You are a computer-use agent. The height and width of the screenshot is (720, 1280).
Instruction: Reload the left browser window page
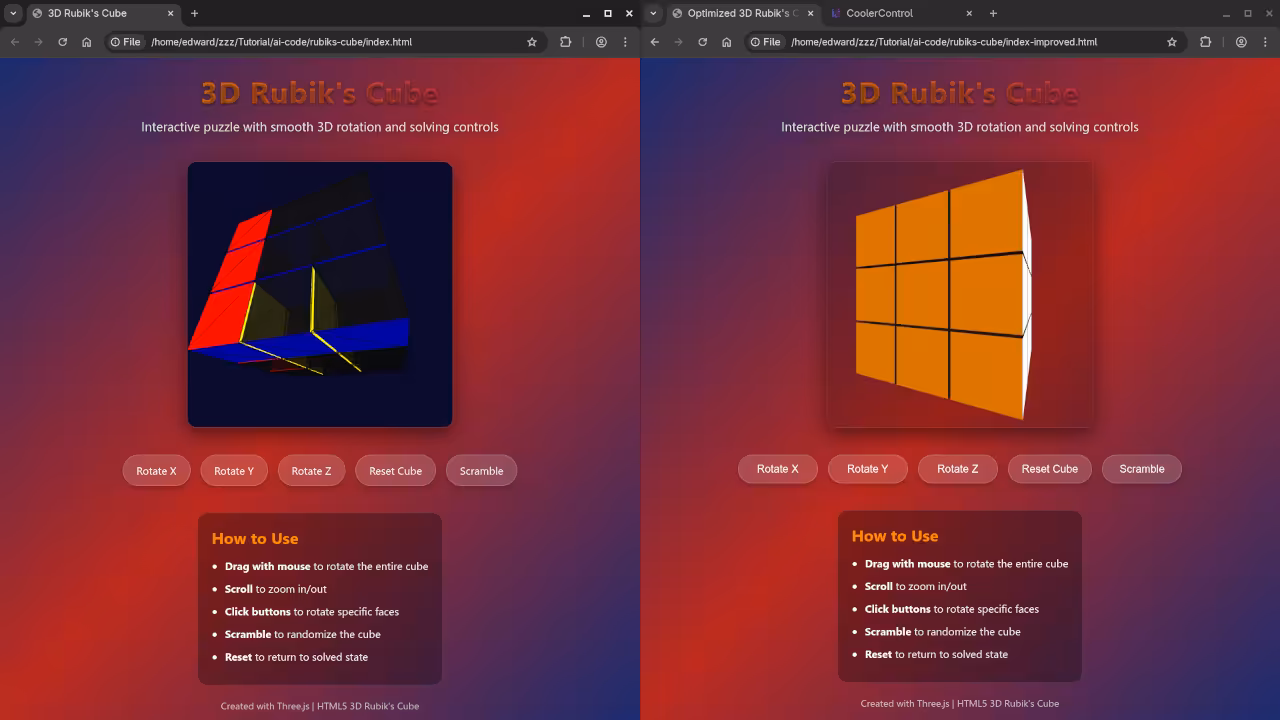tap(62, 42)
